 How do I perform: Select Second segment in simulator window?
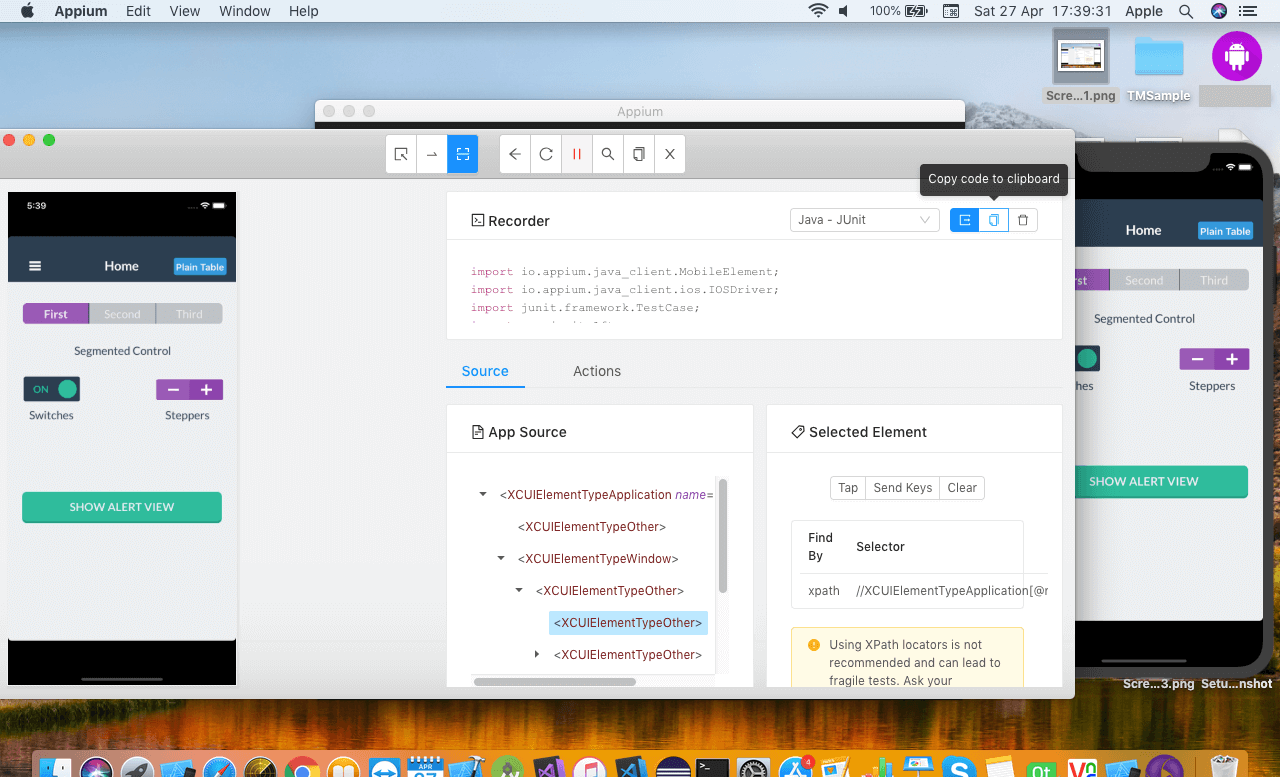coord(1144,280)
